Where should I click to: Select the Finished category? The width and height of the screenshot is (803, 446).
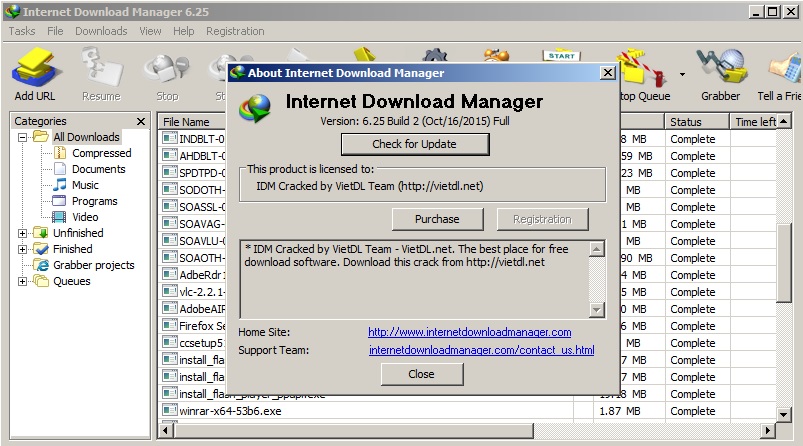coord(73,249)
